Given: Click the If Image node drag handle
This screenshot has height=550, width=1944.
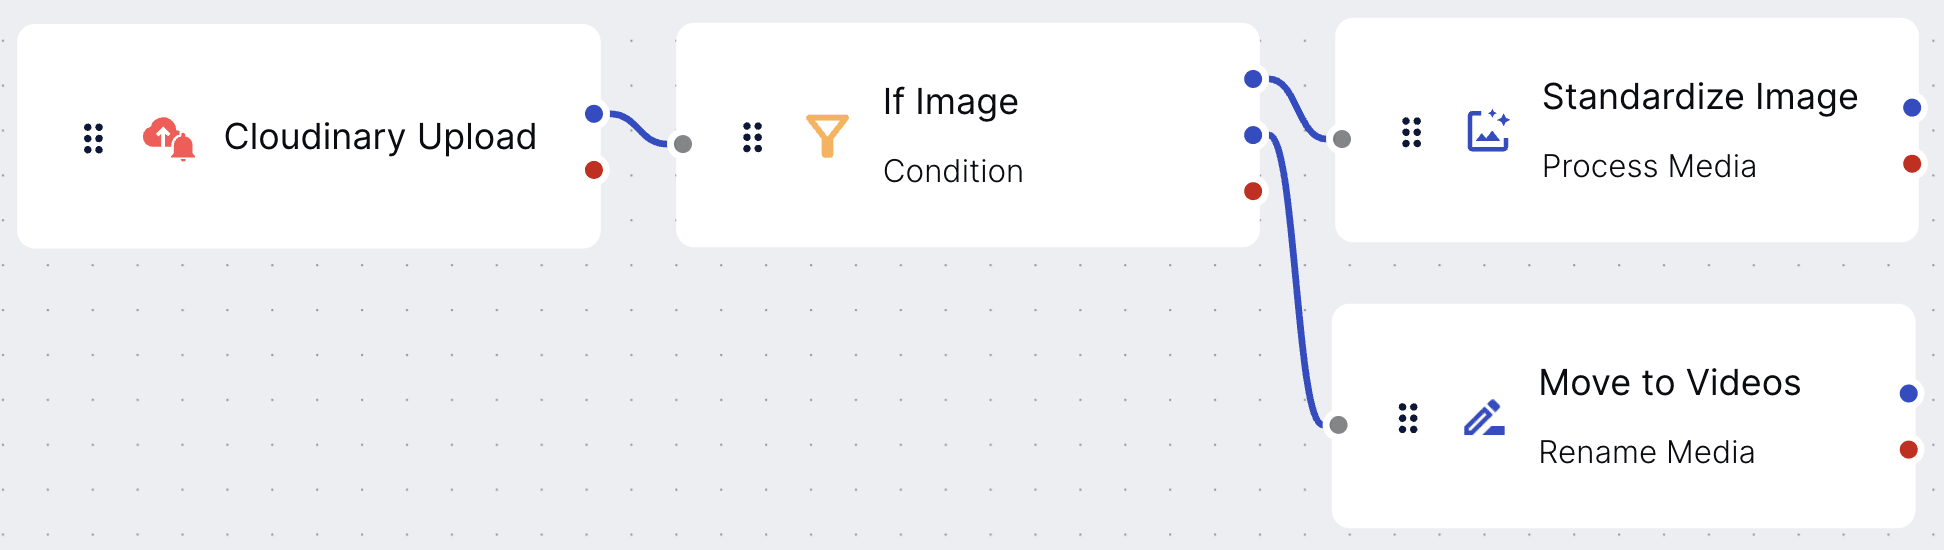Looking at the screenshot, I should click(x=753, y=137).
